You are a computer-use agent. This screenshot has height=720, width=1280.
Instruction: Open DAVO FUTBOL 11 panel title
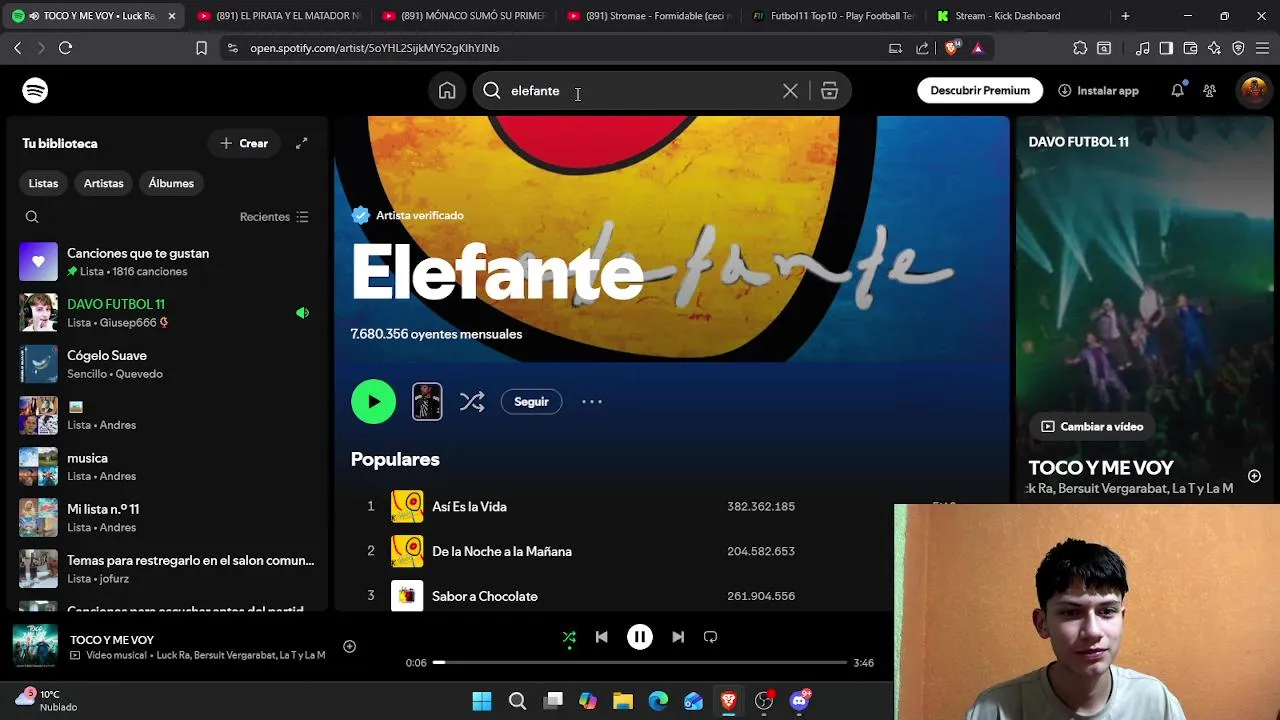pyautogui.click(x=1078, y=142)
